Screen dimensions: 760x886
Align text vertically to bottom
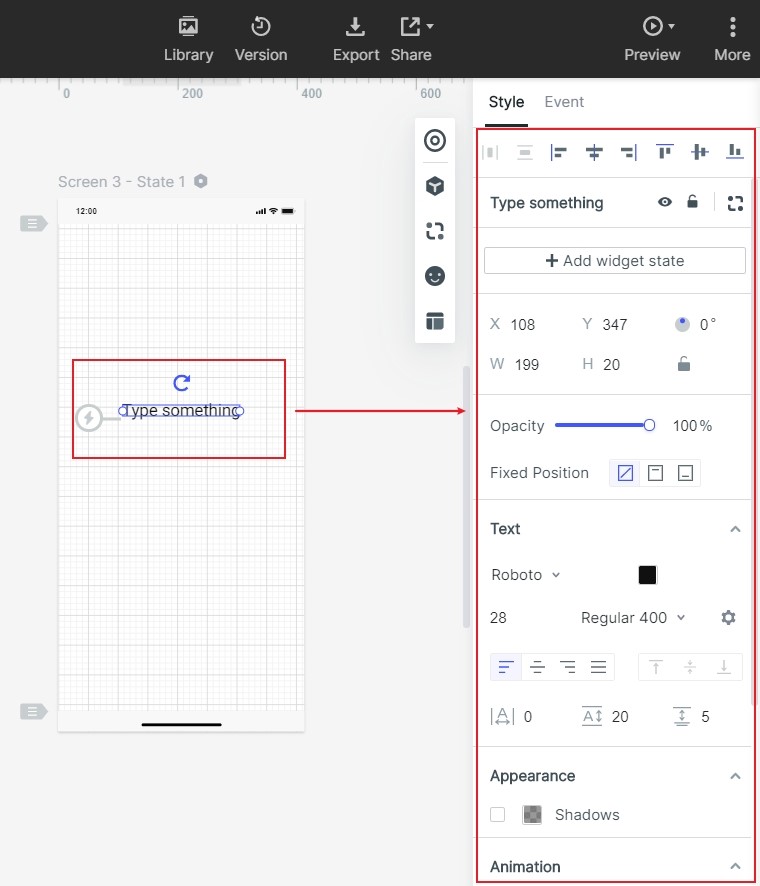click(x=724, y=667)
